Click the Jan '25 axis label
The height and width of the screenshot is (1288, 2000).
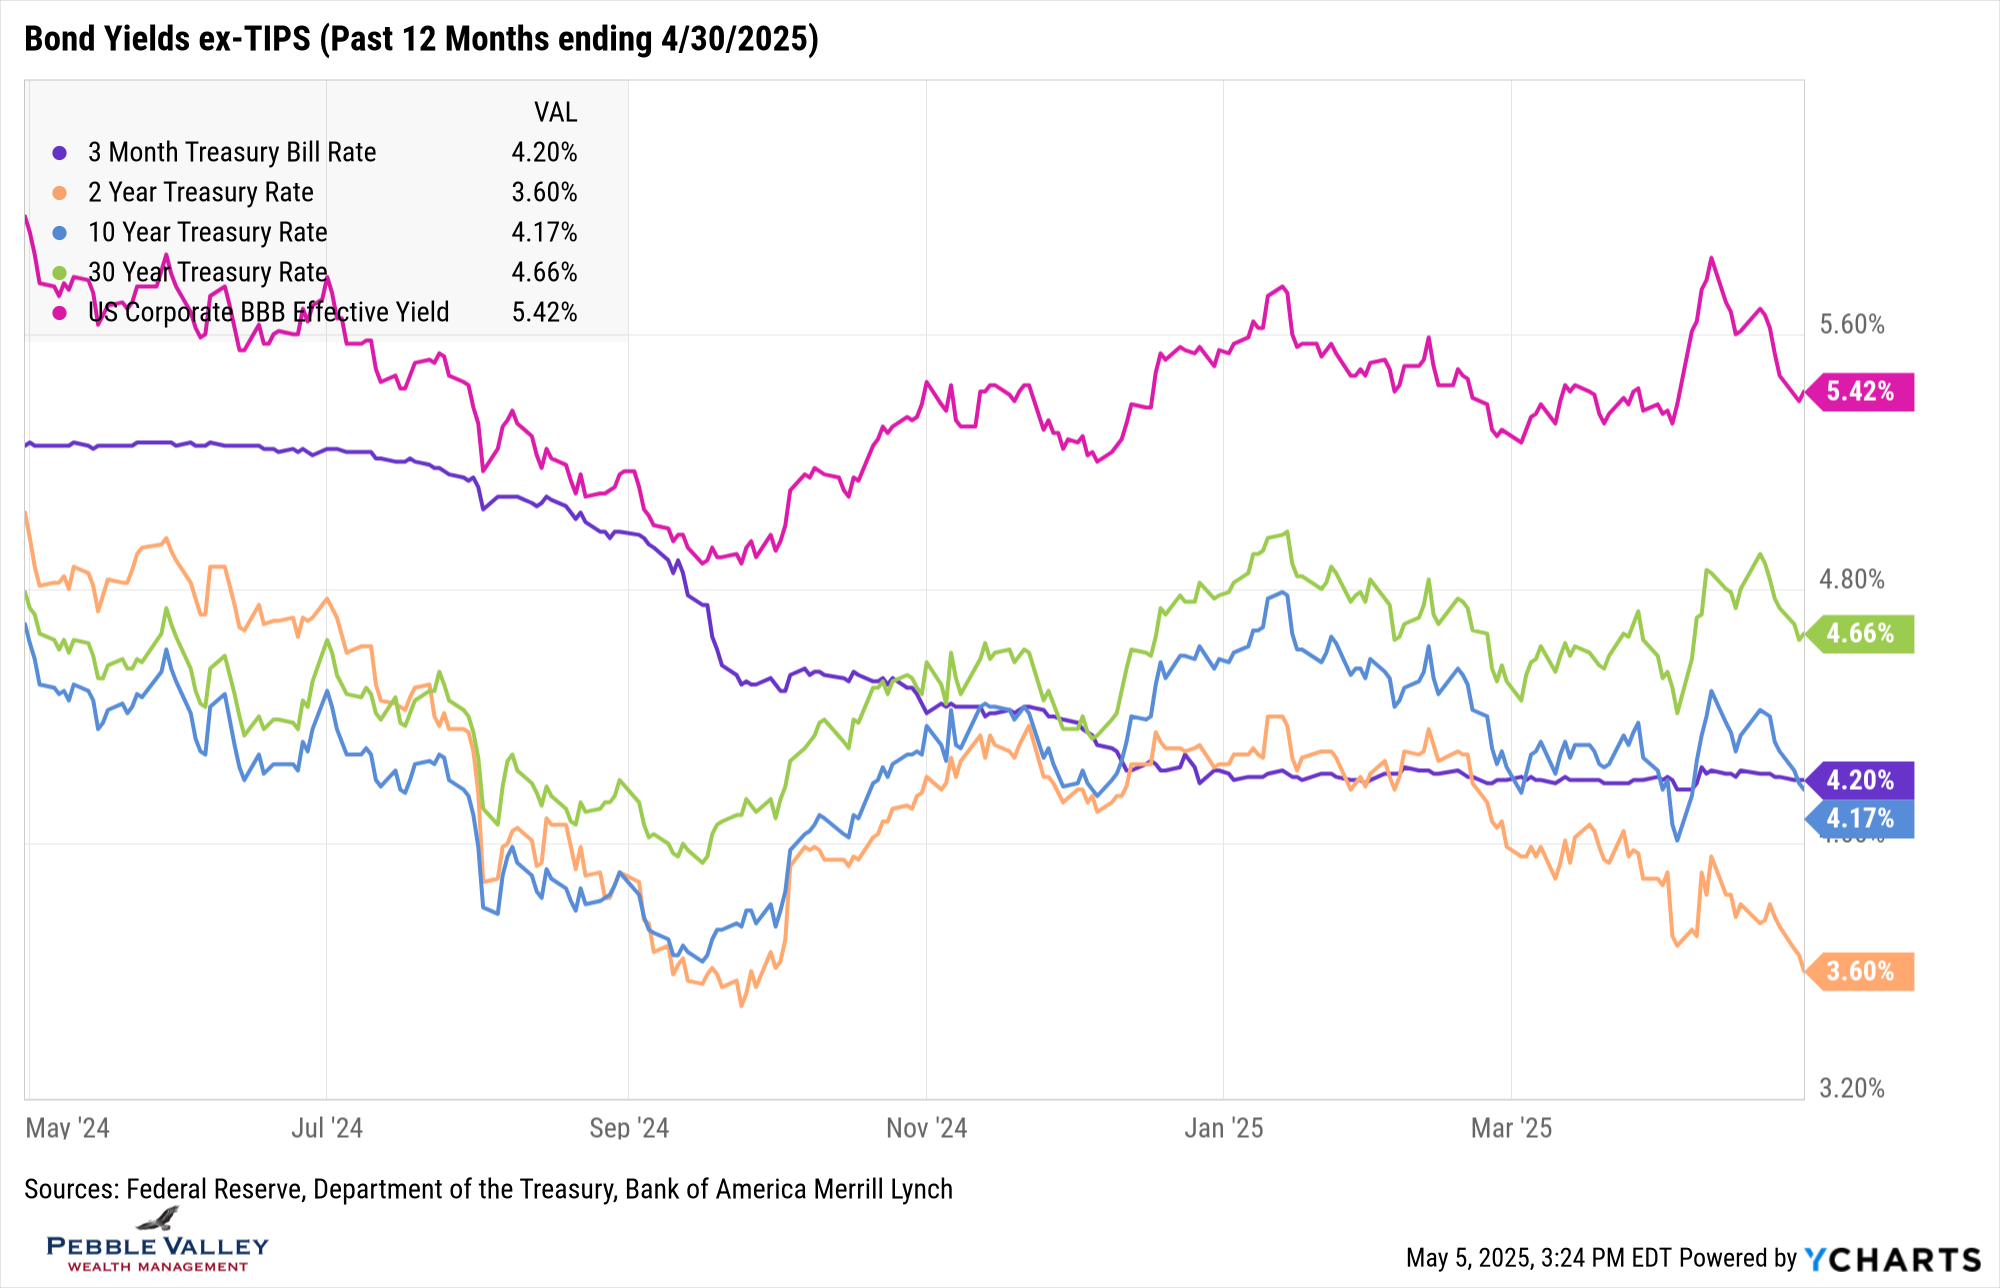1223,1128
